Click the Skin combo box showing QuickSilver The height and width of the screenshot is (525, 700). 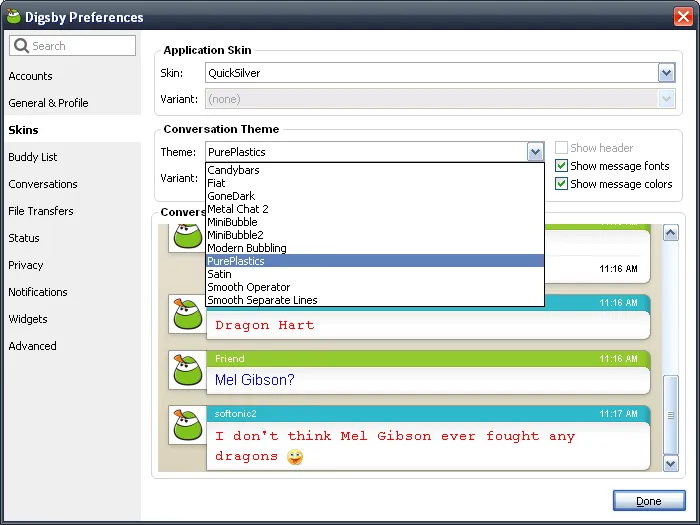pyautogui.click(x=440, y=73)
